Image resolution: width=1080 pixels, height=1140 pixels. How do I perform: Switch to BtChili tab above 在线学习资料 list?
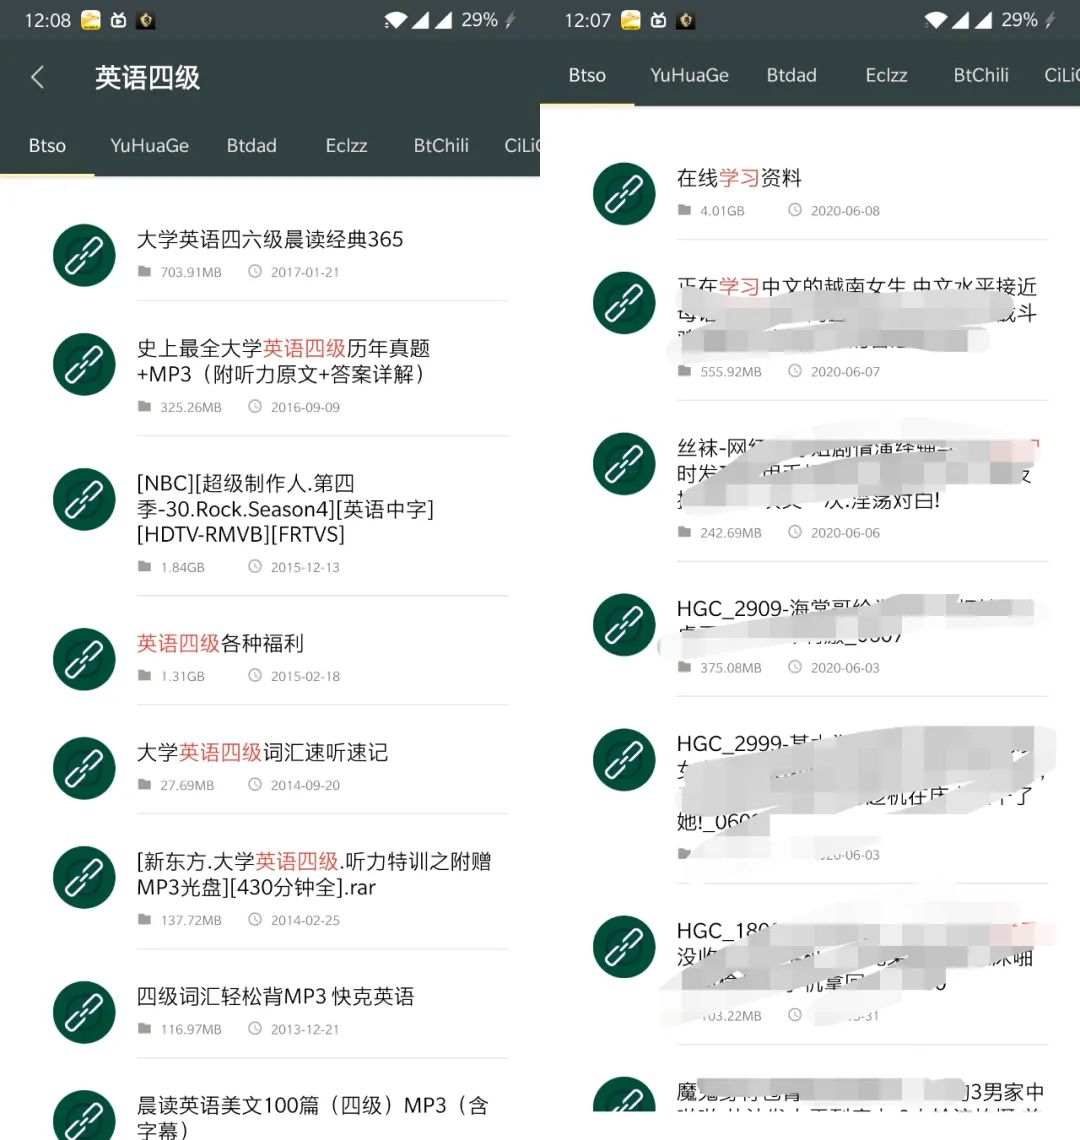tap(980, 75)
